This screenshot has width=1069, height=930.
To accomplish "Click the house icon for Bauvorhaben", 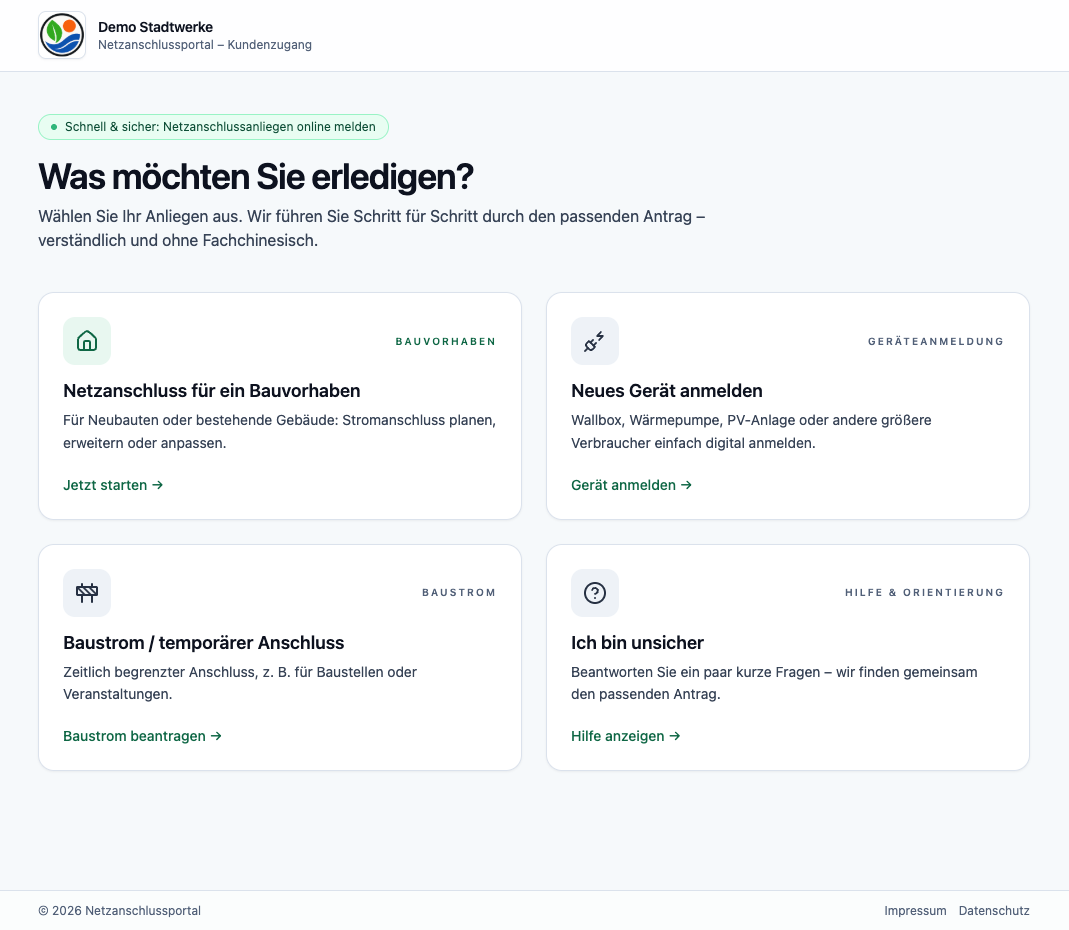I will click(87, 341).
